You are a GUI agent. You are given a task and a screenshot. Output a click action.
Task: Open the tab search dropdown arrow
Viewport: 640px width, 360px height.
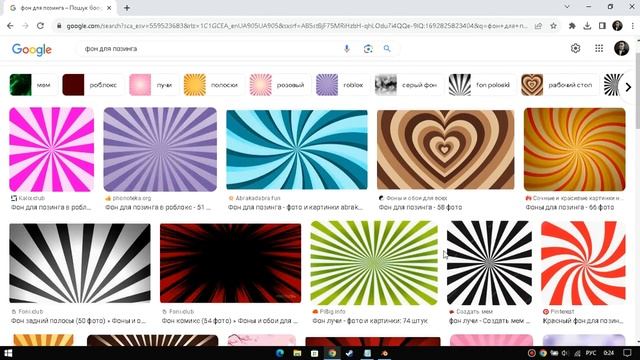[567, 7]
